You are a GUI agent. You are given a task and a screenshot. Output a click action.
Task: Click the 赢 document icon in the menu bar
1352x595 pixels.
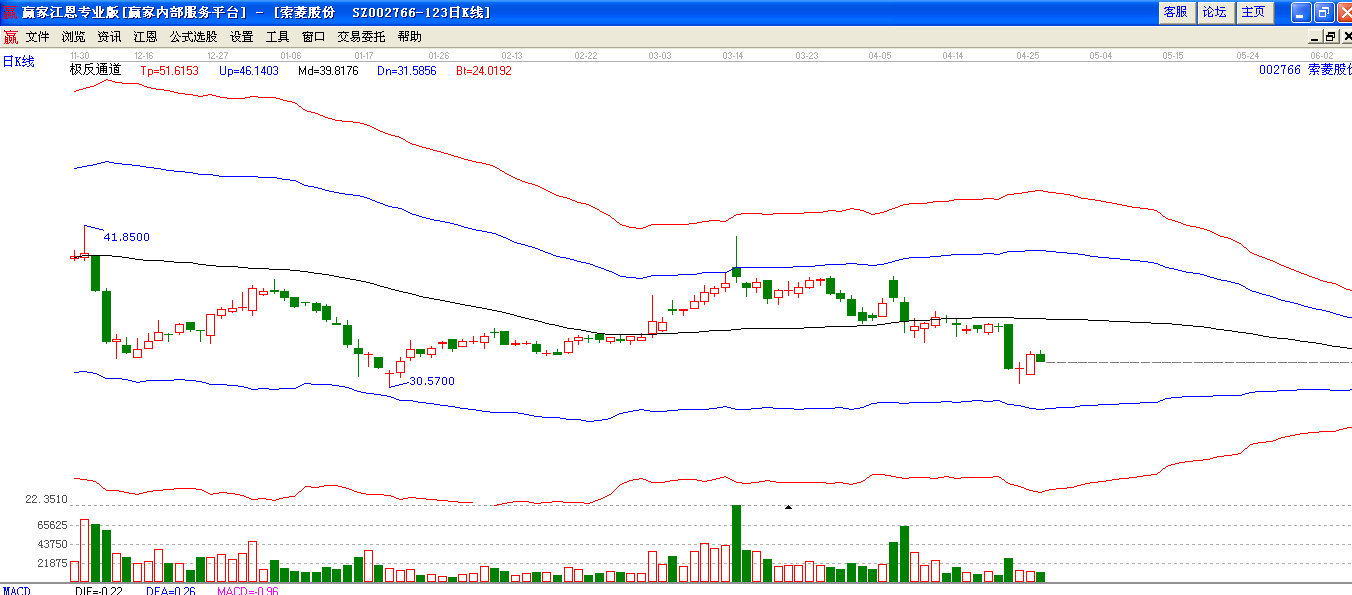[x=10, y=37]
